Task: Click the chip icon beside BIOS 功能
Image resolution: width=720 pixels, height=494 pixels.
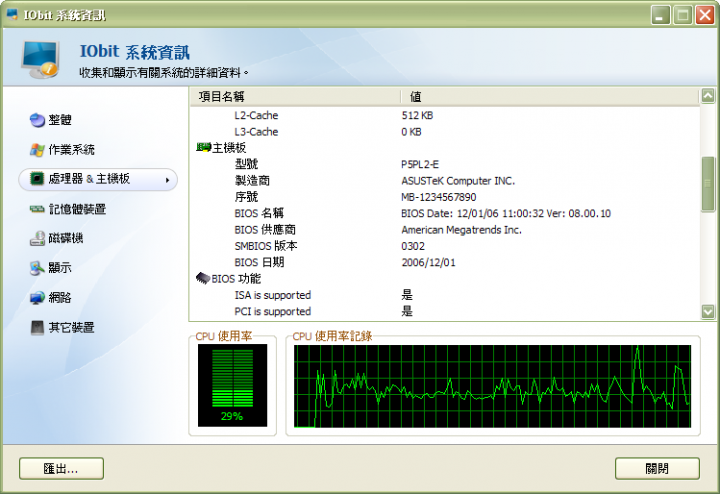Action: pos(203,278)
